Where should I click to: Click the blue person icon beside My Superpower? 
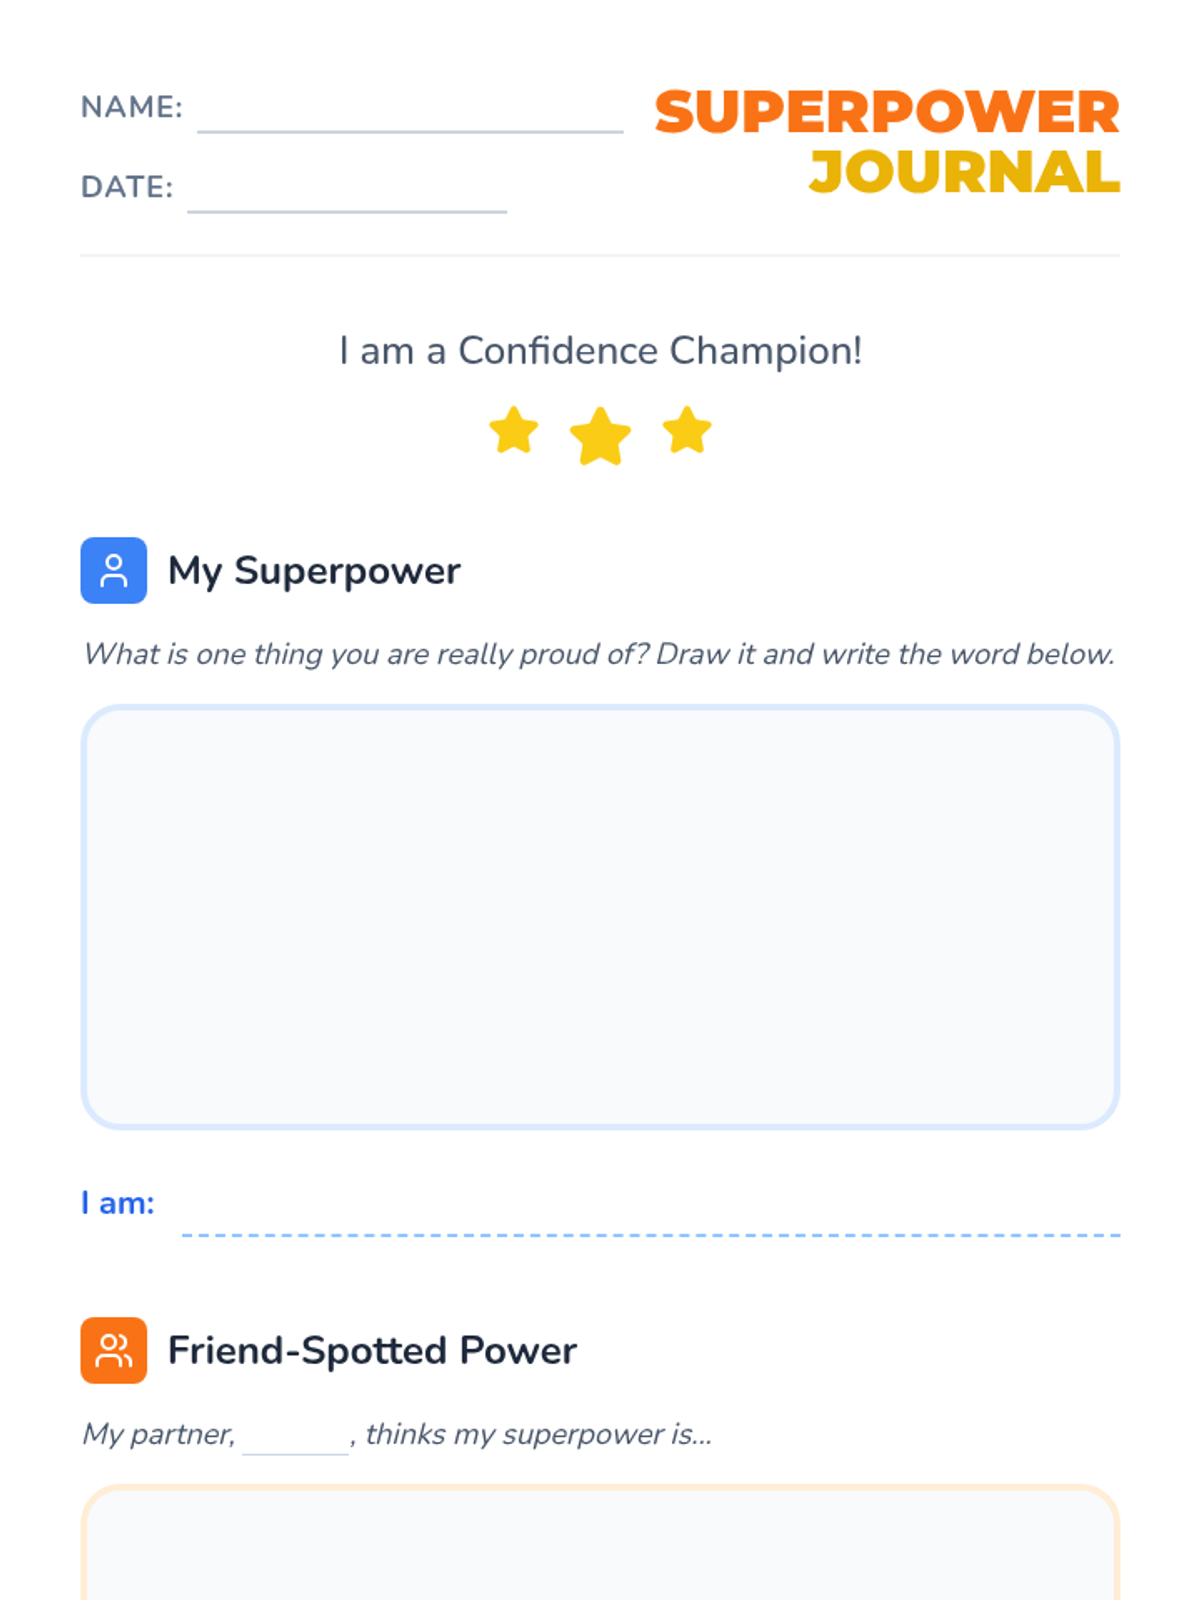tap(113, 570)
